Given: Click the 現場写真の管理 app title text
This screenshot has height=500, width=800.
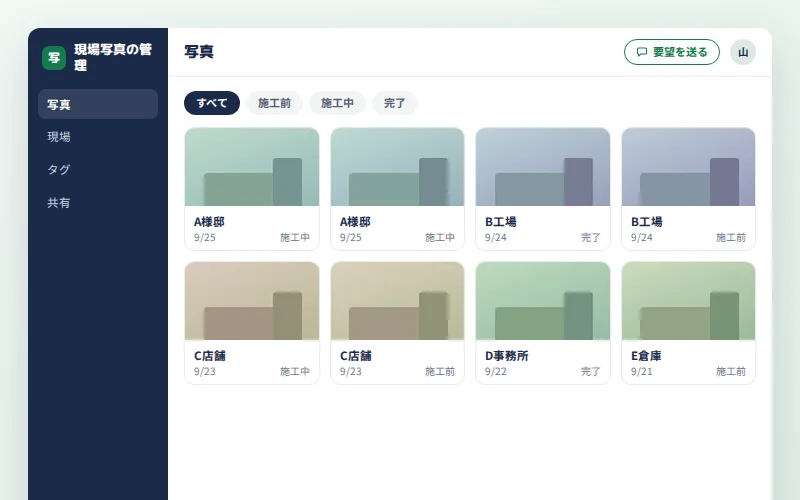Looking at the screenshot, I should coord(113,57).
